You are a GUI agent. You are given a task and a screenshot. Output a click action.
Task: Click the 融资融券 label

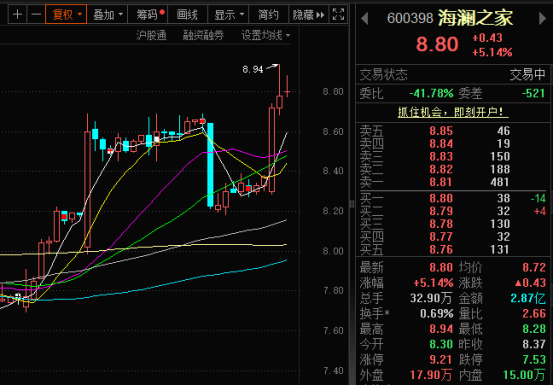[x=203, y=35]
